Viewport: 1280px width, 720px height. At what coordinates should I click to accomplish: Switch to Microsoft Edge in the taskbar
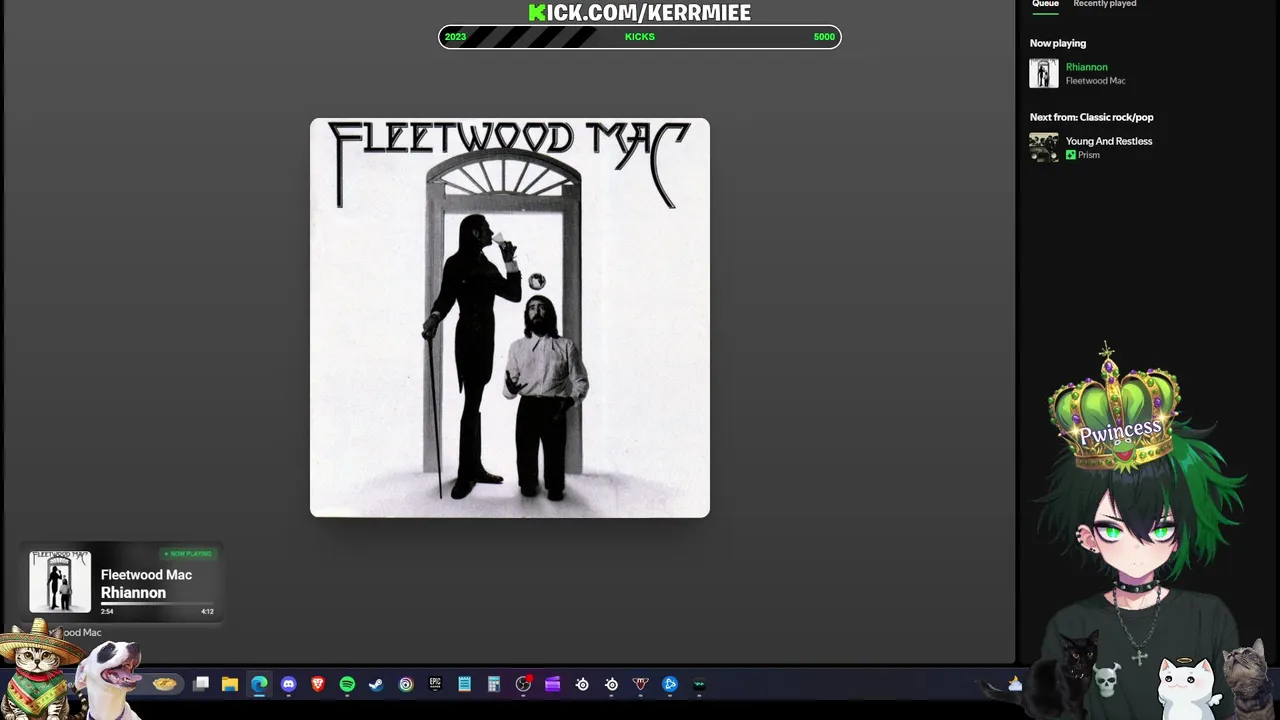[x=259, y=684]
